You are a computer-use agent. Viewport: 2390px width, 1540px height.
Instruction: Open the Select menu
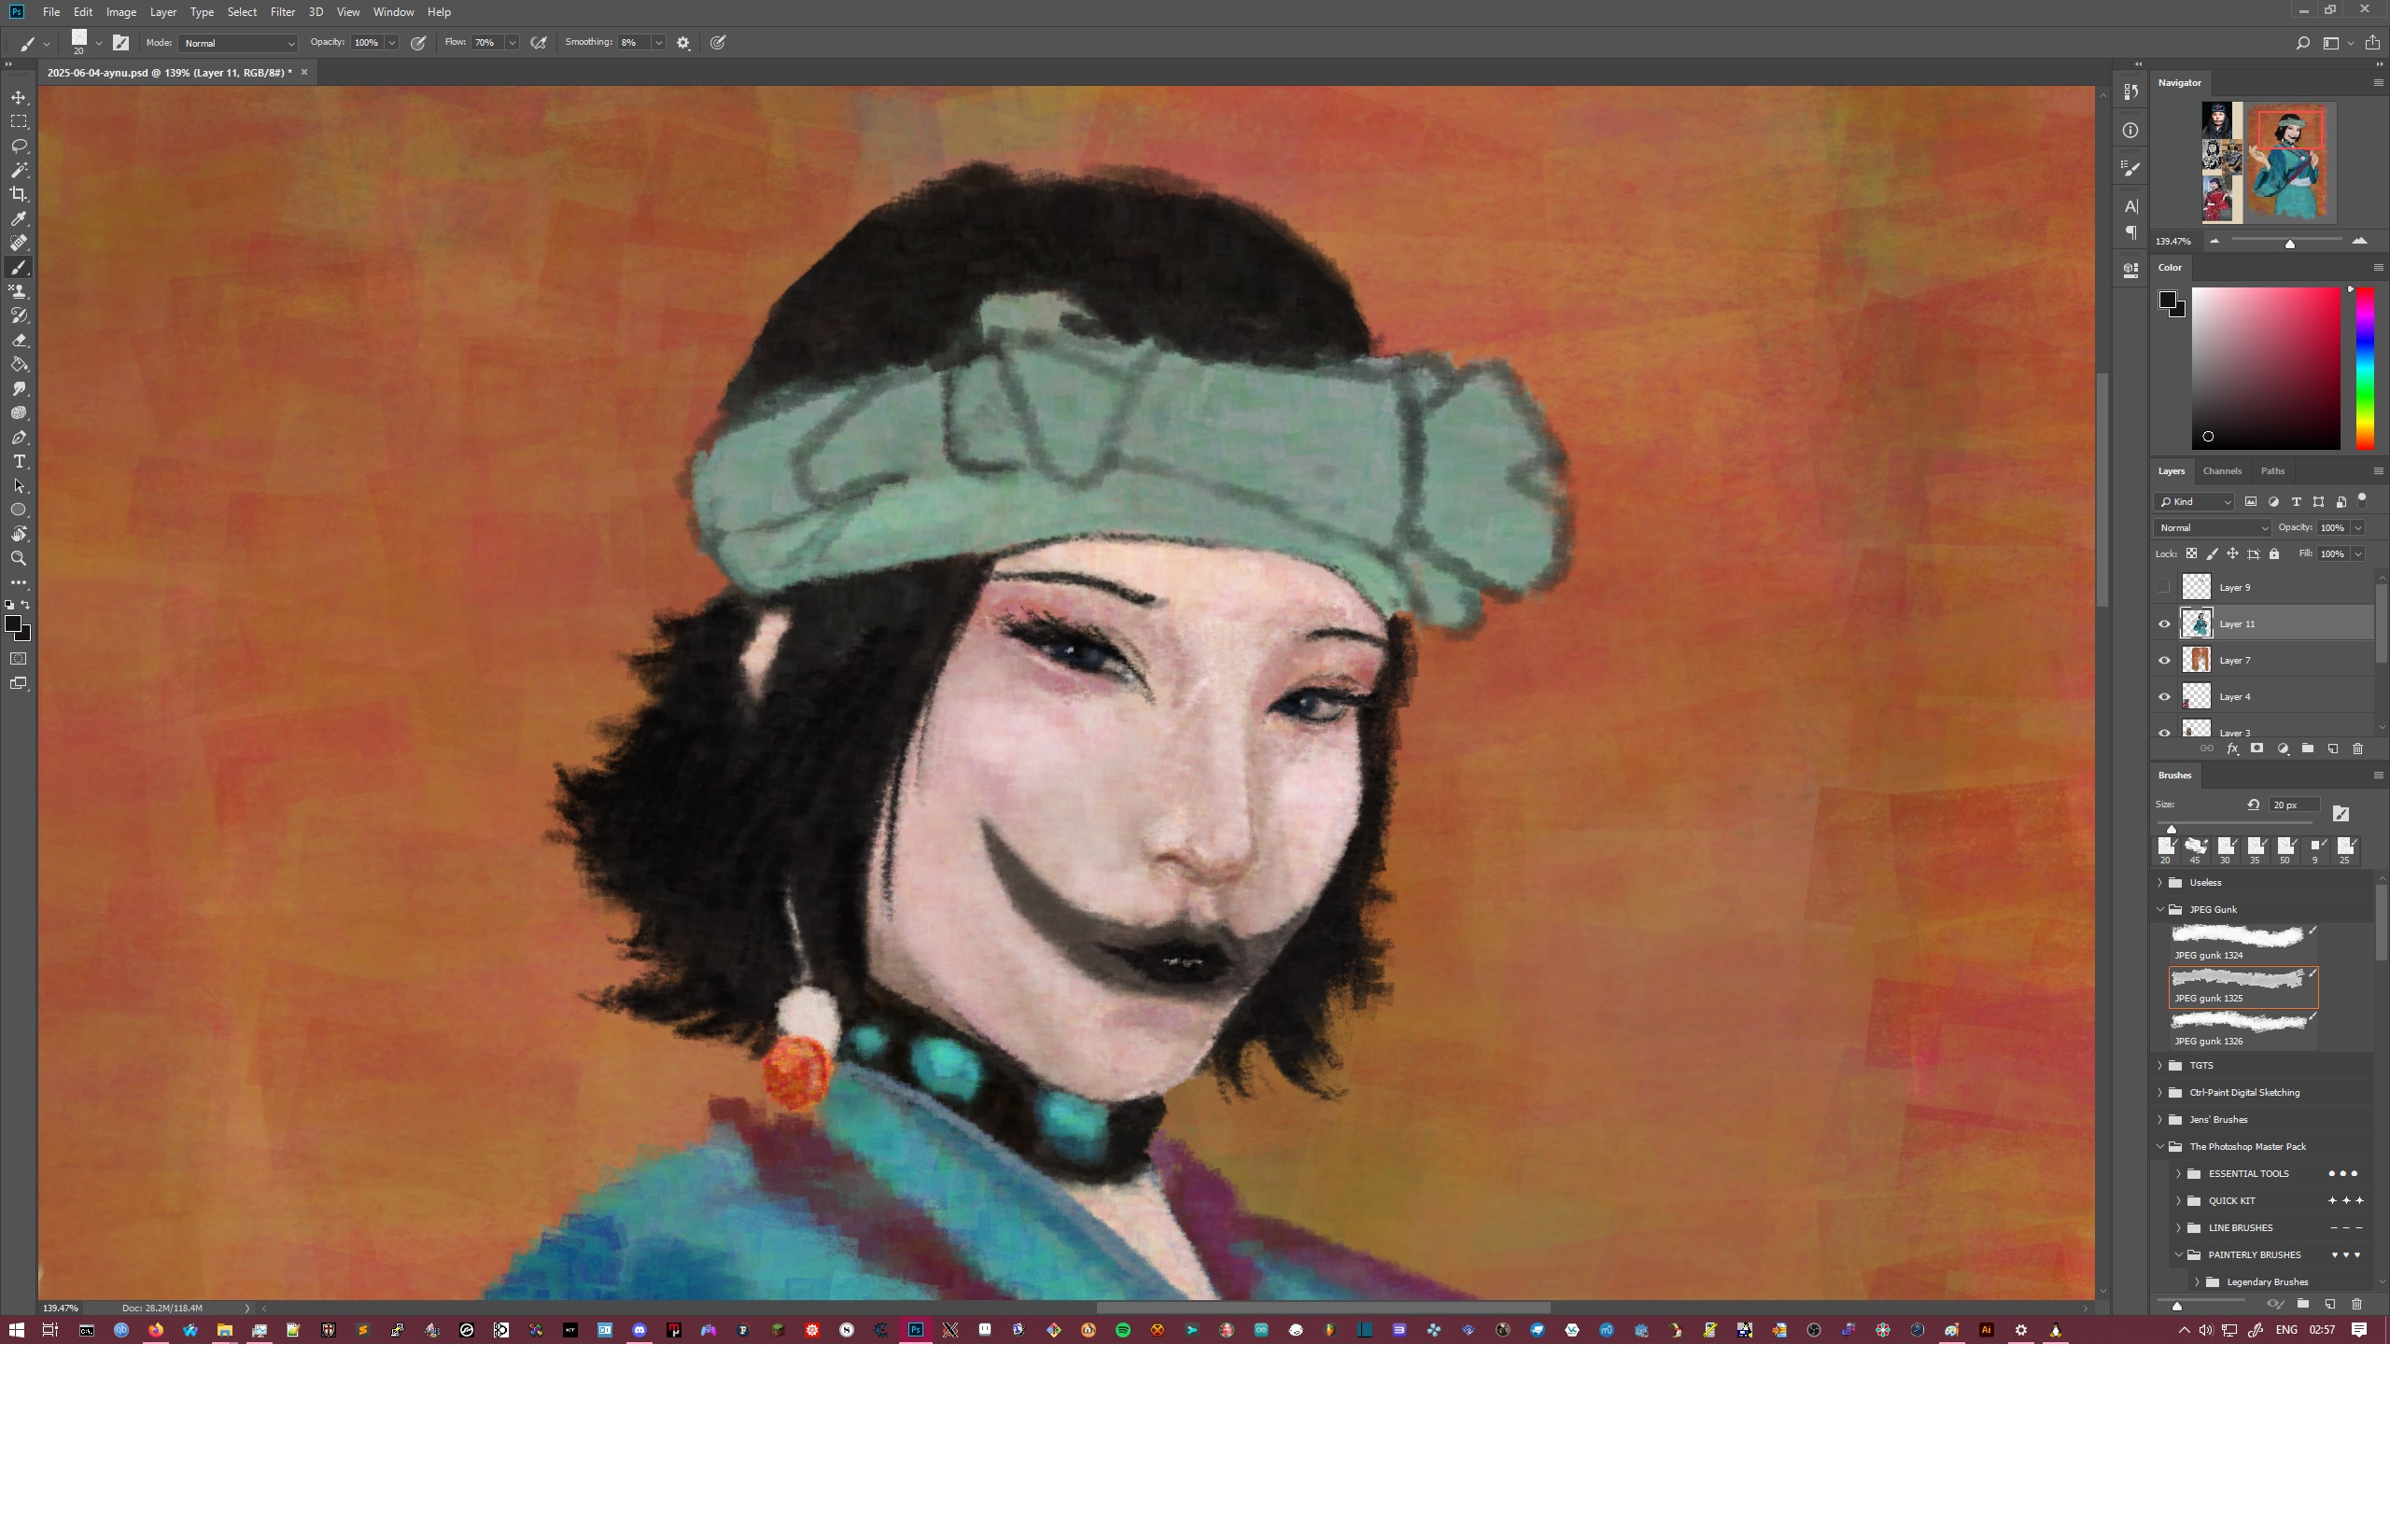pyautogui.click(x=242, y=12)
